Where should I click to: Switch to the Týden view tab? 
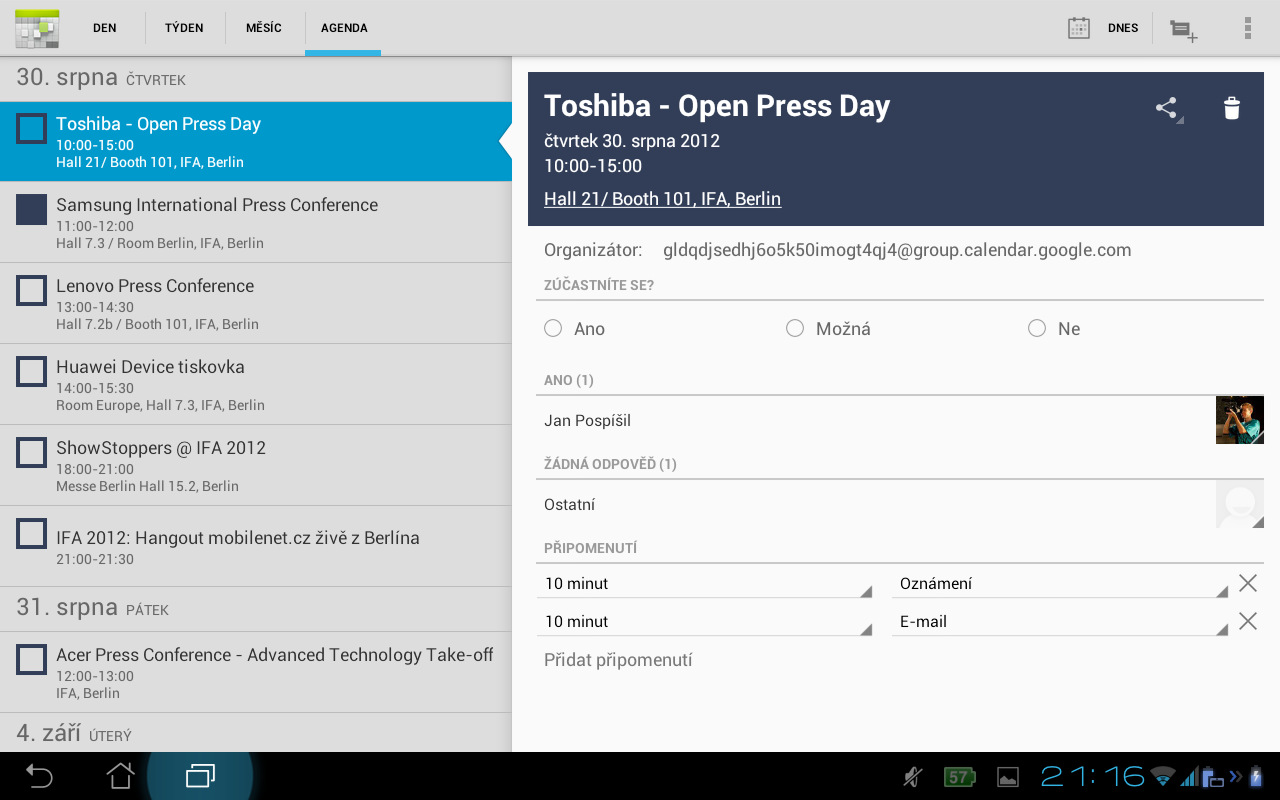click(184, 28)
